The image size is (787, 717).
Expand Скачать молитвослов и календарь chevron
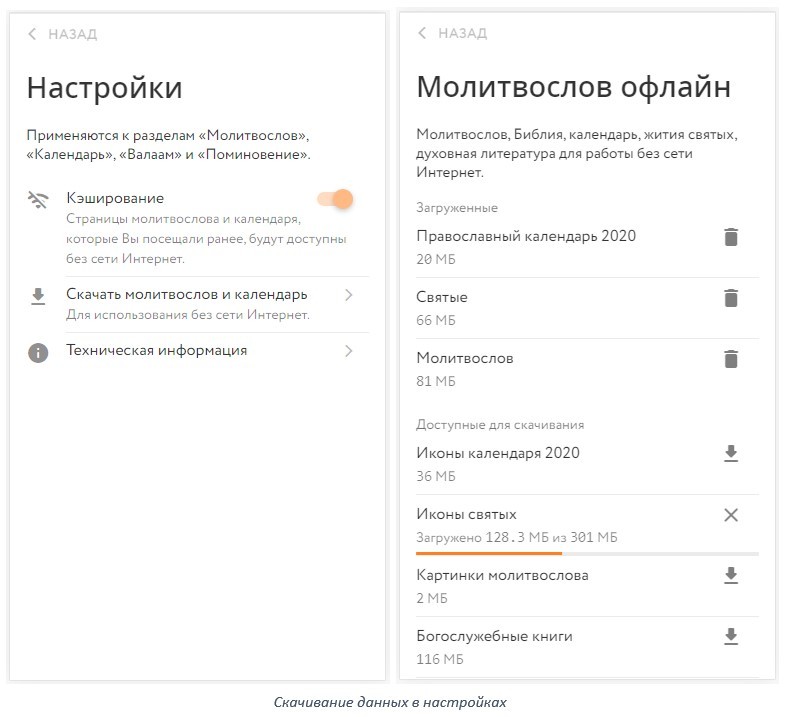(x=348, y=295)
